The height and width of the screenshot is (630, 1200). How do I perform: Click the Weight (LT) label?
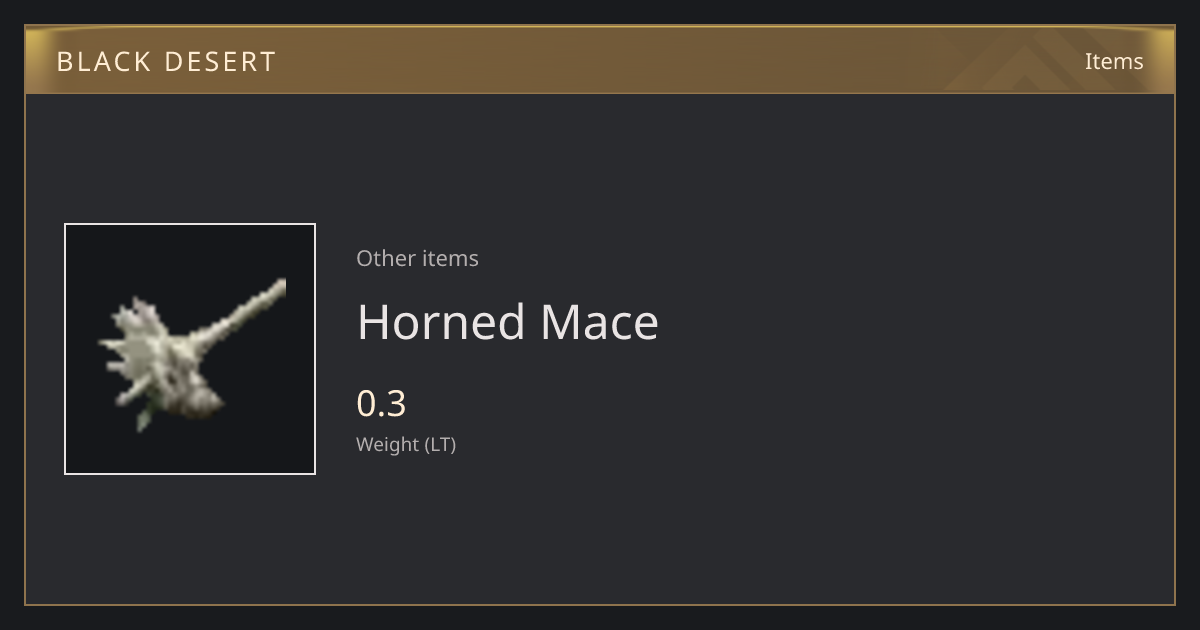(x=406, y=444)
